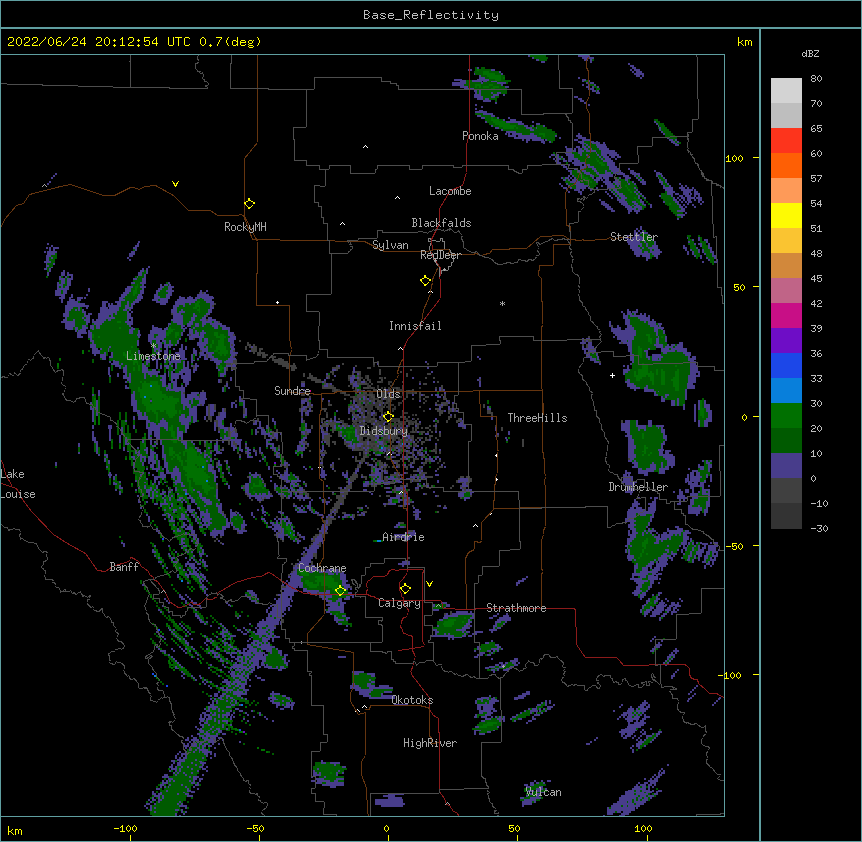Select the dark orange 57-60 dBZ swatch

[786, 165]
